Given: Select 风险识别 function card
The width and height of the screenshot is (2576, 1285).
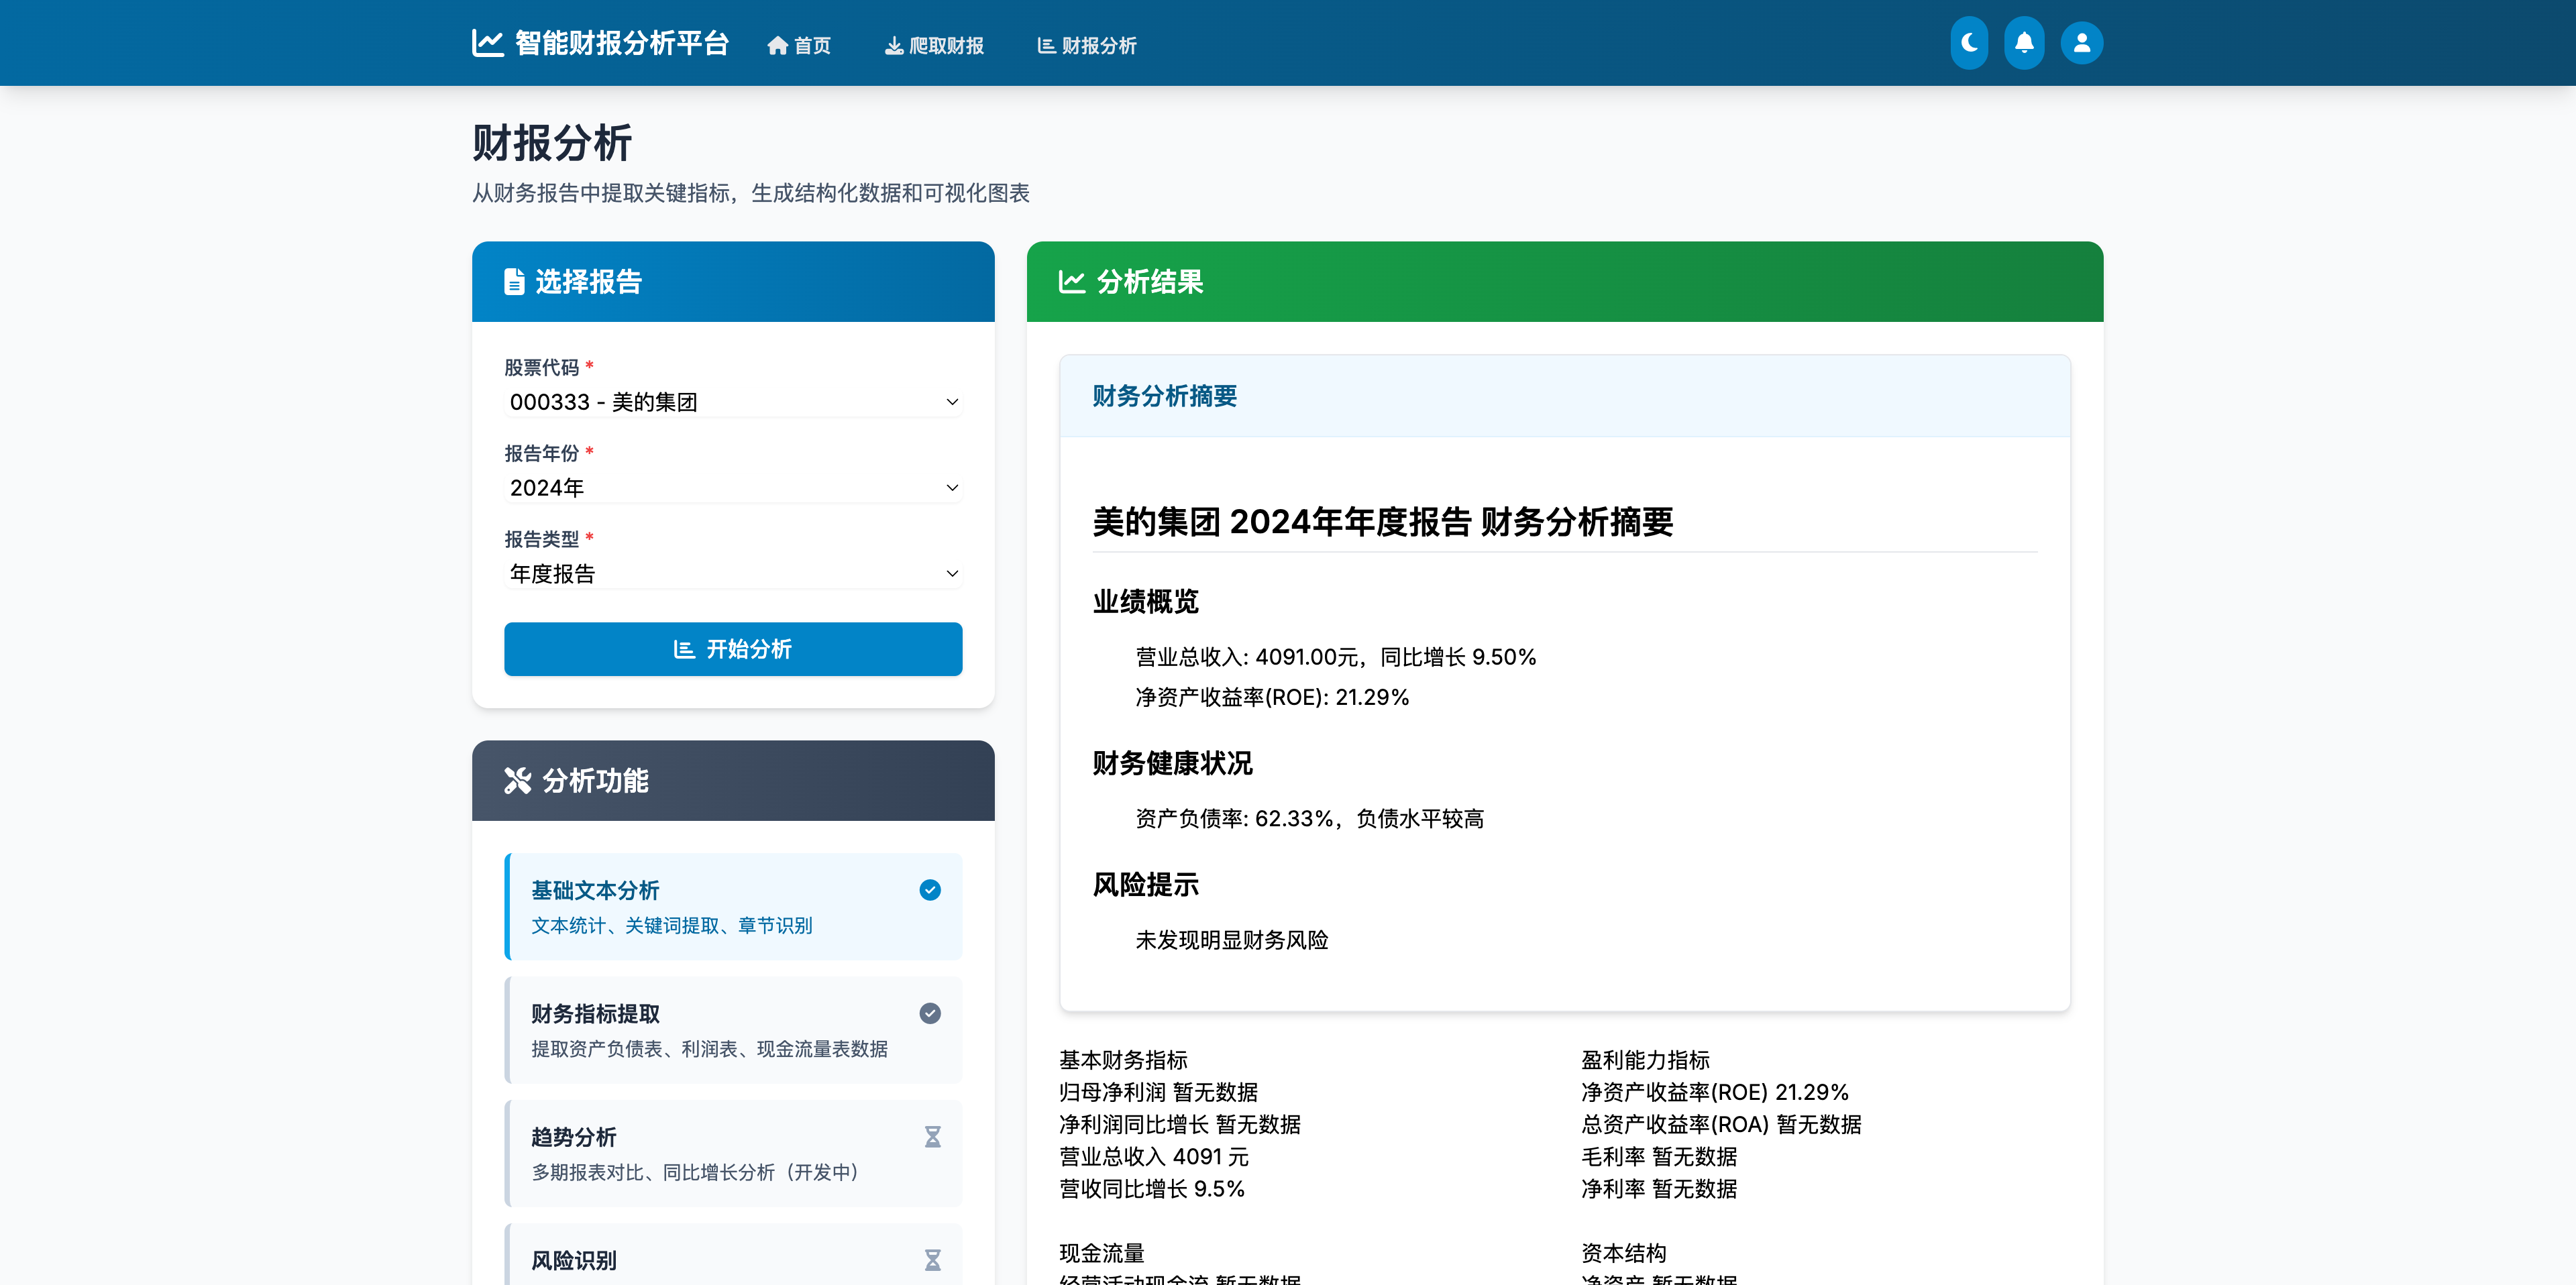Looking at the screenshot, I should pos(733,1255).
